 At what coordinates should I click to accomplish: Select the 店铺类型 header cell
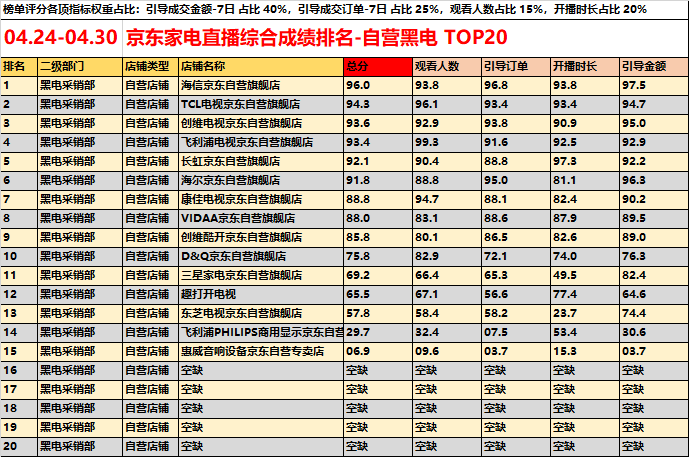click(150, 66)
